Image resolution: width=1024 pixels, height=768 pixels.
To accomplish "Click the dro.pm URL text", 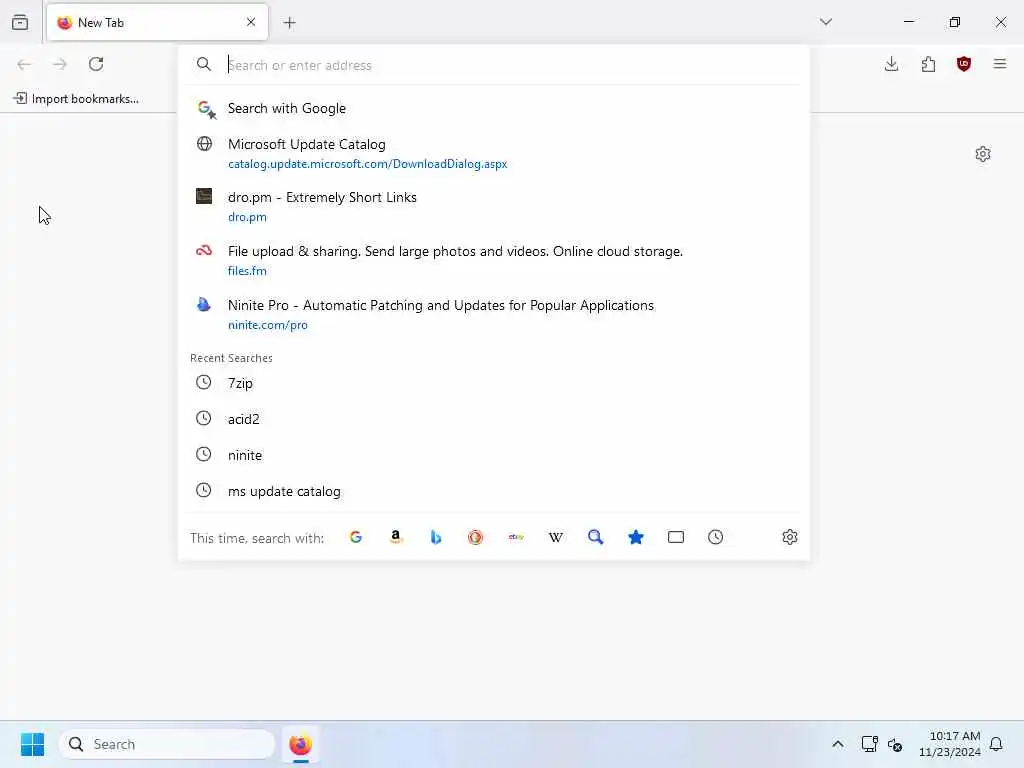I will pyautogui.click(x=248, y=217).
